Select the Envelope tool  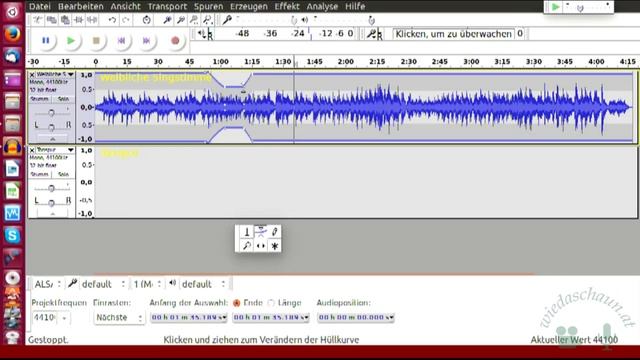pos(260,232)
